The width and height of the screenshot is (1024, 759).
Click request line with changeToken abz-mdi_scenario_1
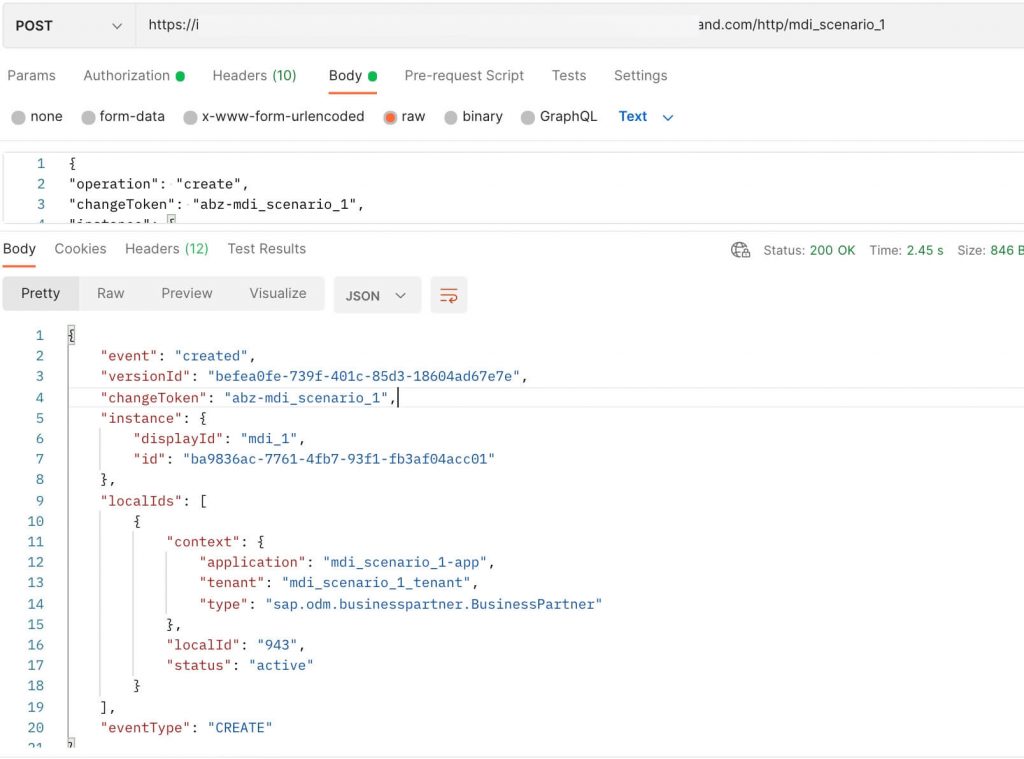216,204
